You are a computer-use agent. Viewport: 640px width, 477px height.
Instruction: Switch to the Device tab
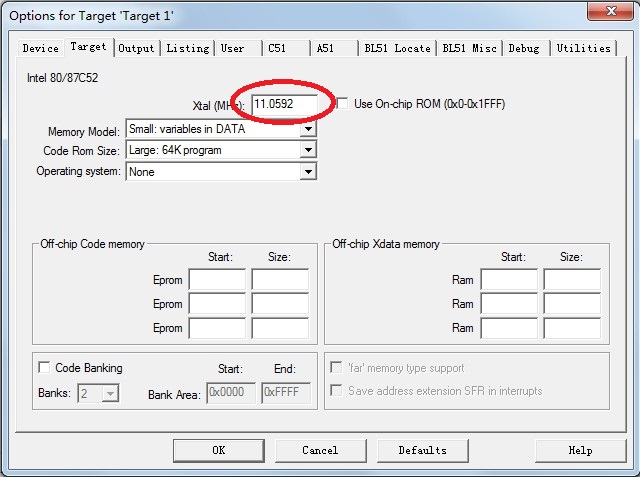tap(40, 48)
